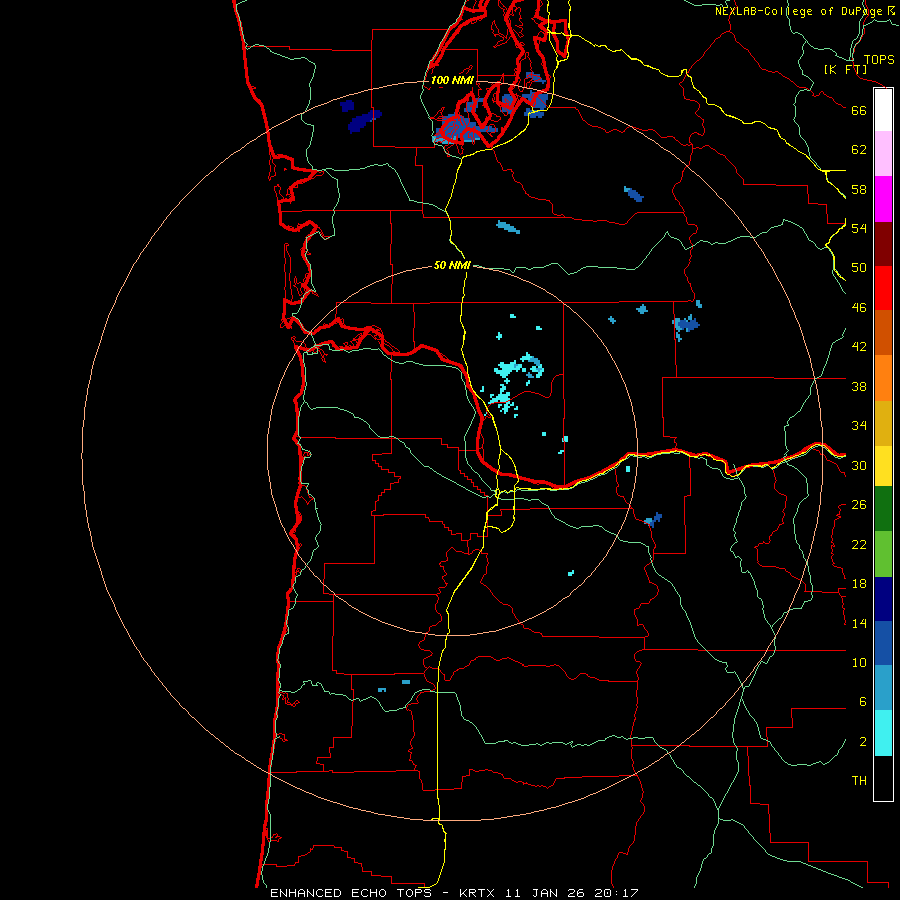Screen dimensions: 900x900
Task: Click the legend value '30'
Action: pyautogui.click(x=859, y=465)
